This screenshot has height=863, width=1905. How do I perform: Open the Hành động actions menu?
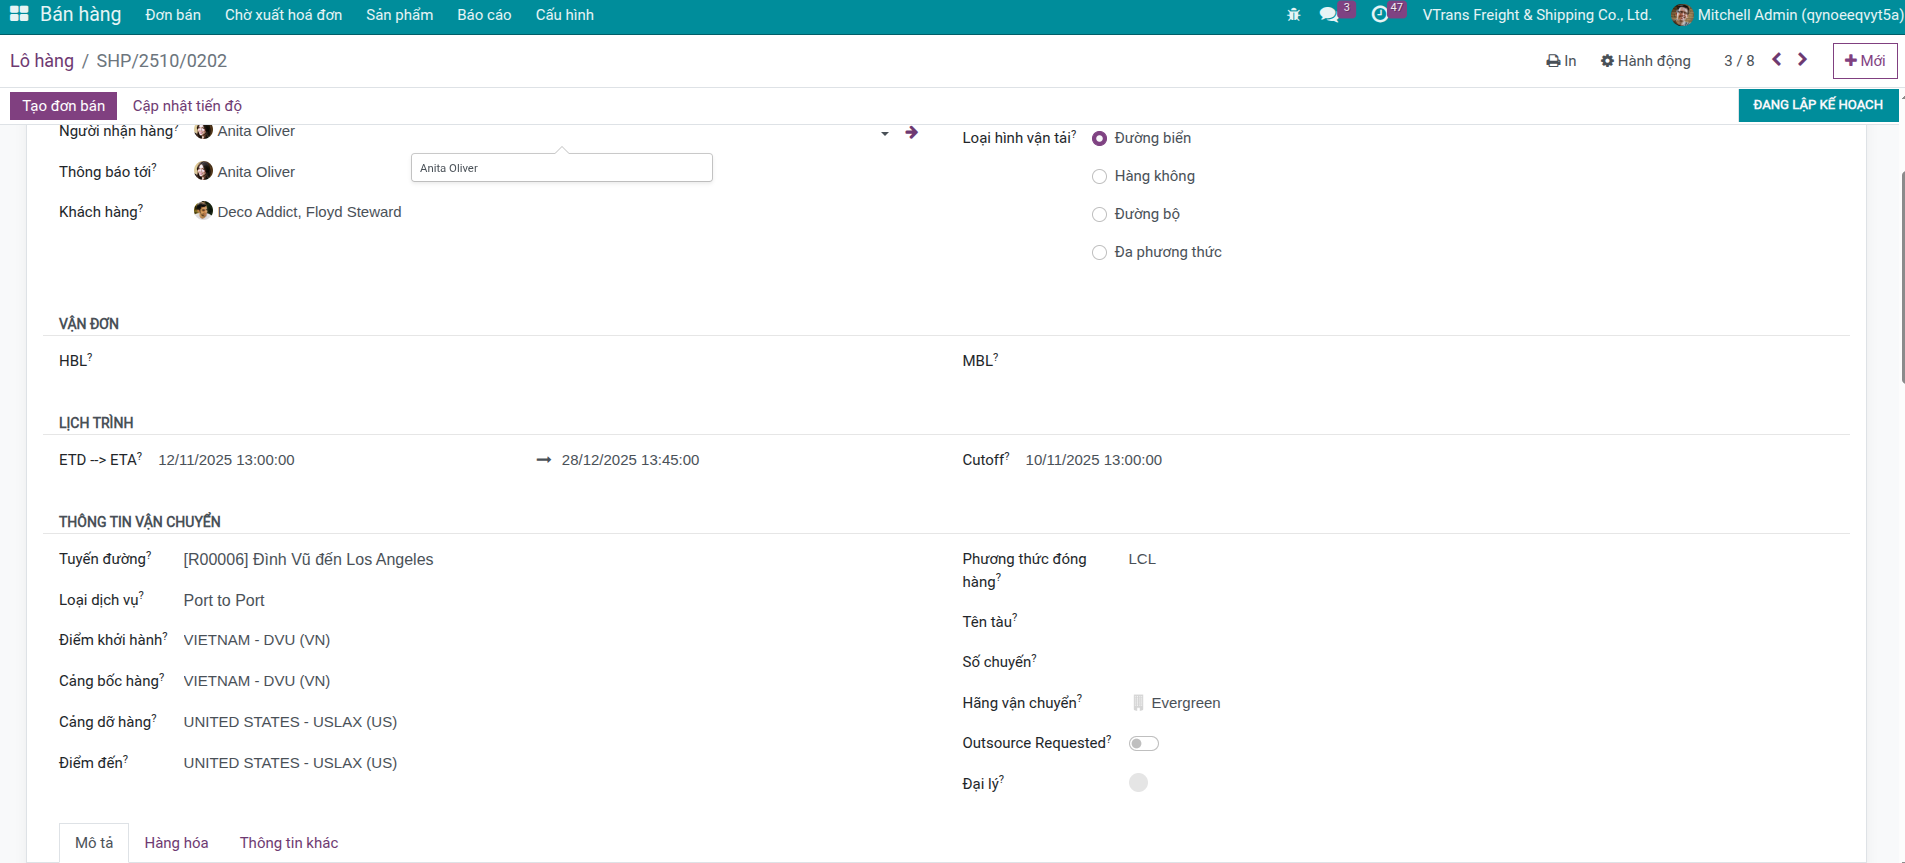click(x=1645, y=61)
